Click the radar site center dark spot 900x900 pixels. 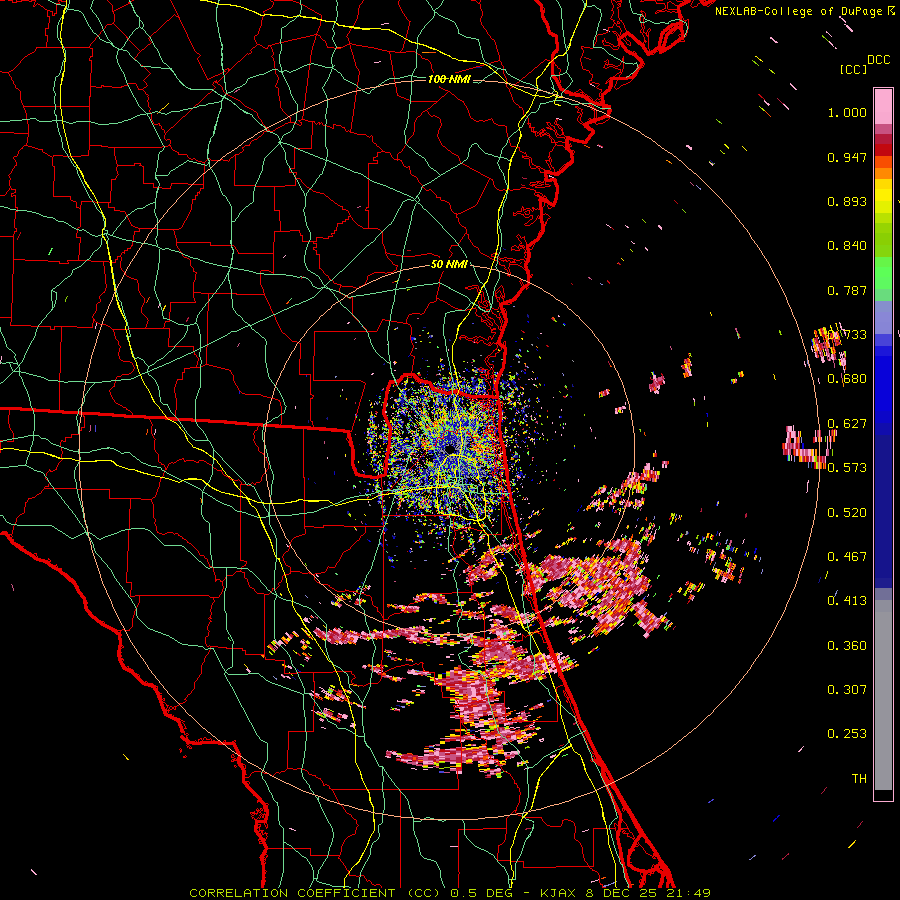click(451, 448)
